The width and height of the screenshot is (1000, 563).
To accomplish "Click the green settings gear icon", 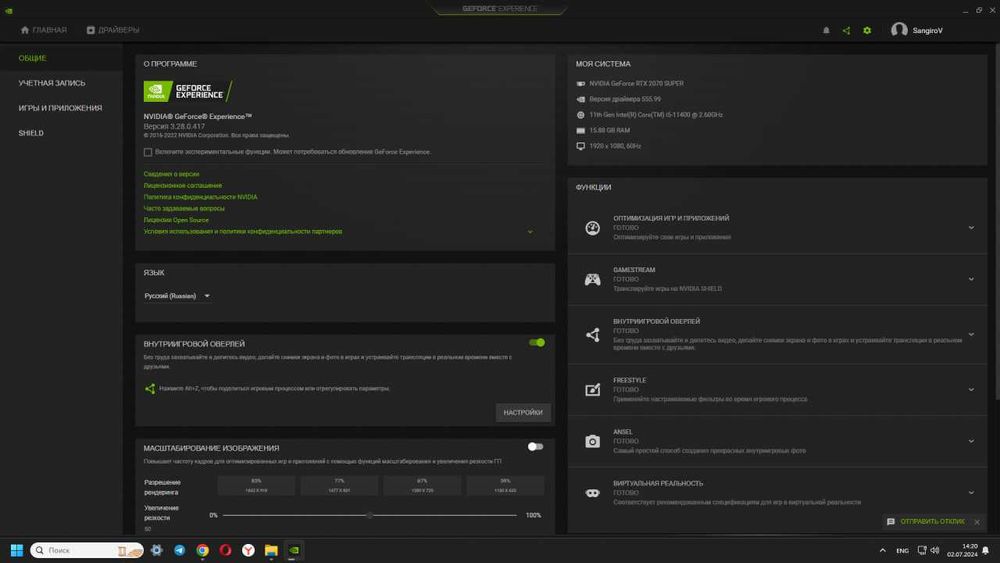I will (x=867, y=30).
